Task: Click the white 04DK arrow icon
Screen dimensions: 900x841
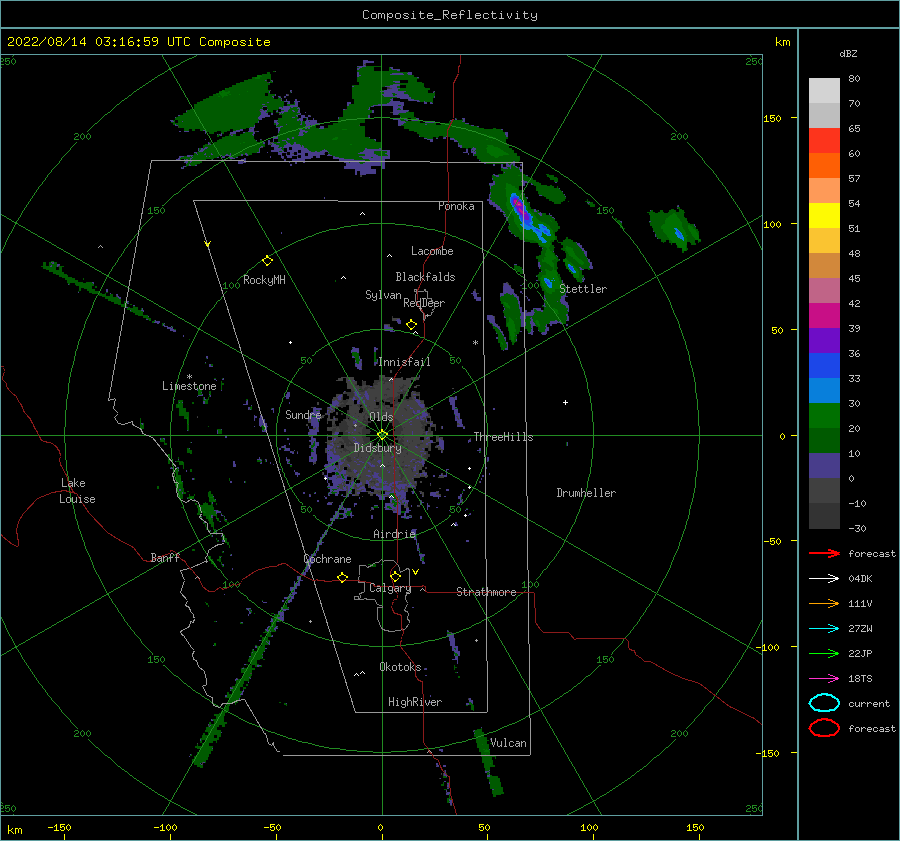Action: [x=824, y=579]
